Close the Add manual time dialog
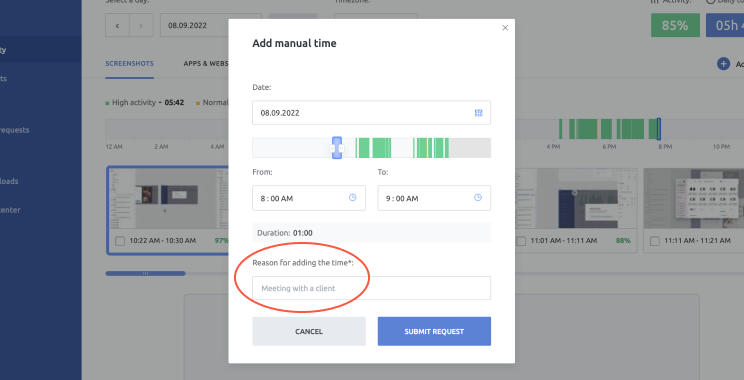 pyautogui.click(x=505, y=28)
